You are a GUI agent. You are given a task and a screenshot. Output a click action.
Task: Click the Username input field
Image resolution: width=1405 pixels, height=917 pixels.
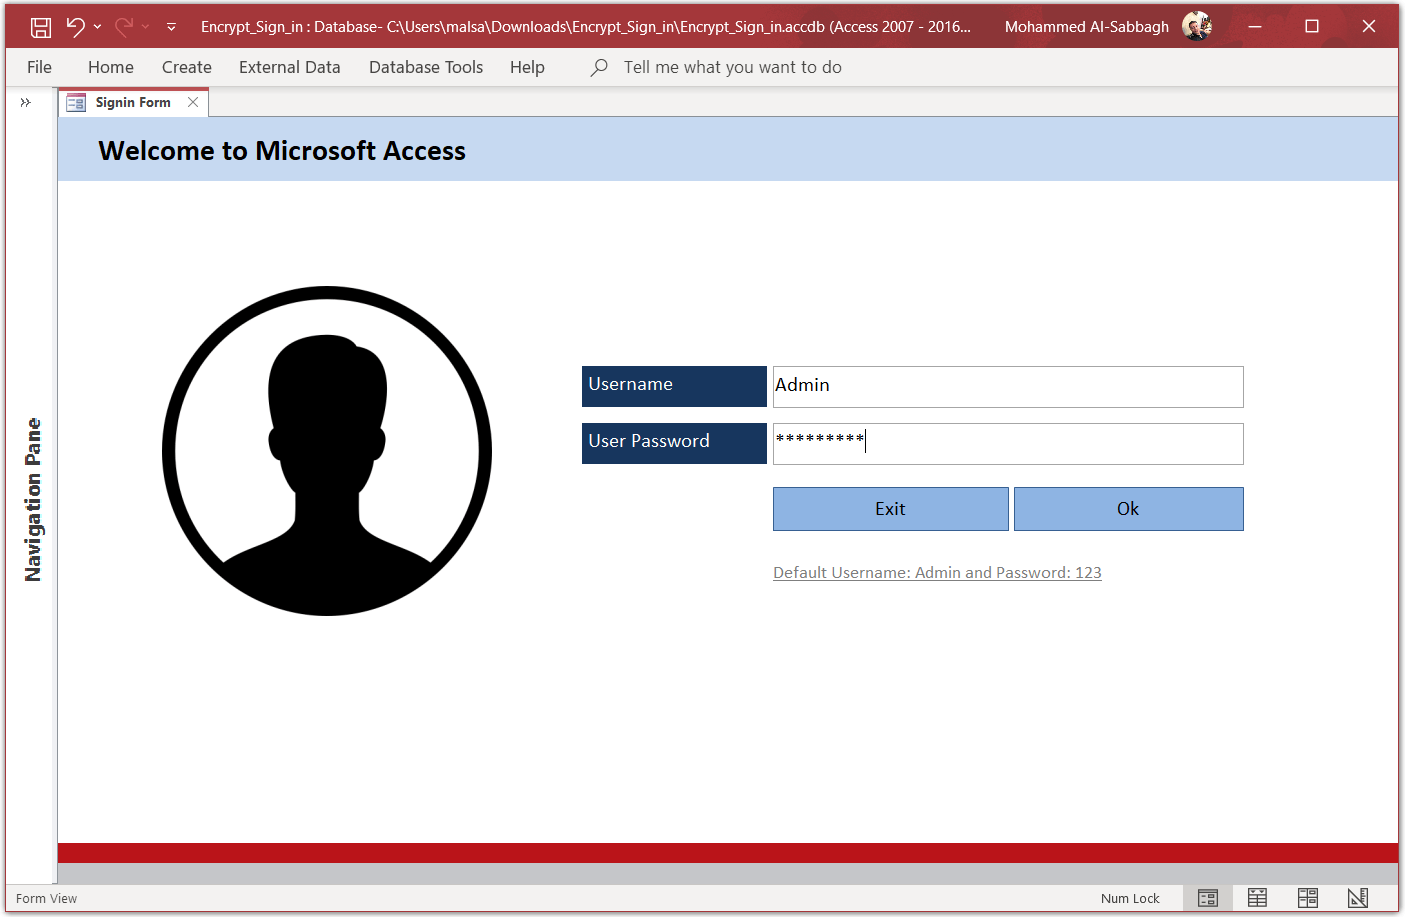pos(1008,387)
